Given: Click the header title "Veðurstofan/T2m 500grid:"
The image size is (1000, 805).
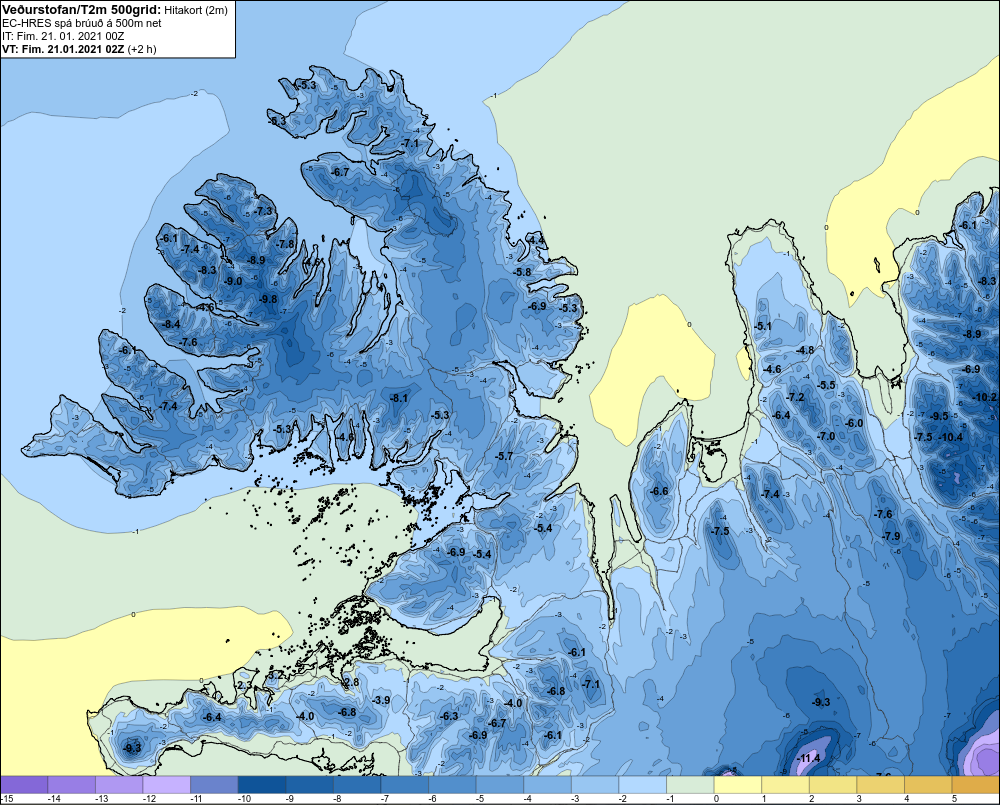Looking at the screenshot, I should tap(82, 9).
